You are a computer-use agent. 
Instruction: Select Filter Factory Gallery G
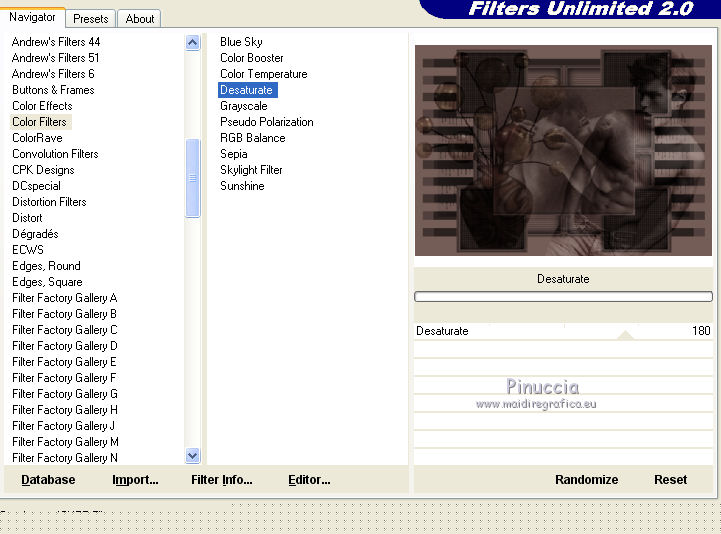(x=64, y=394)
